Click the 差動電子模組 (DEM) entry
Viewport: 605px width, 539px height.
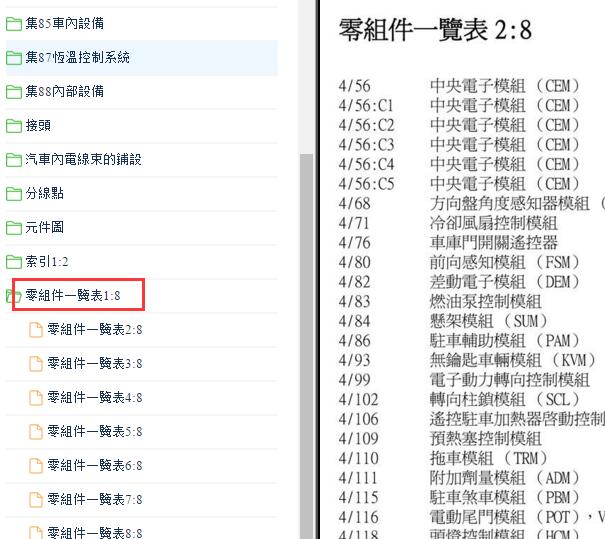(x=505, y=282)
